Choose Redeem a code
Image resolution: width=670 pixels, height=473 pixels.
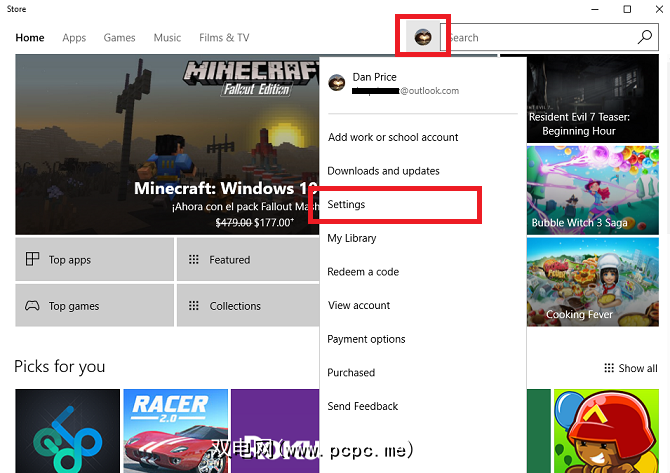pos(363,272)
